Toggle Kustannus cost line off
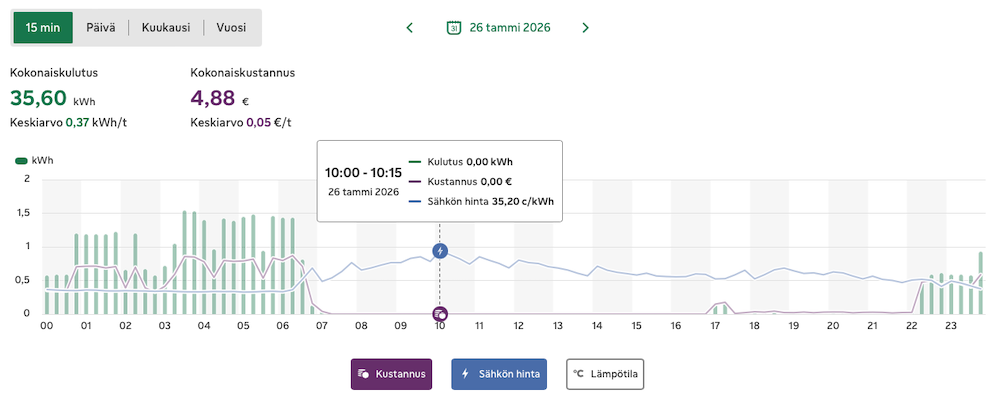 pyautogui.click(x=392, y=374)
